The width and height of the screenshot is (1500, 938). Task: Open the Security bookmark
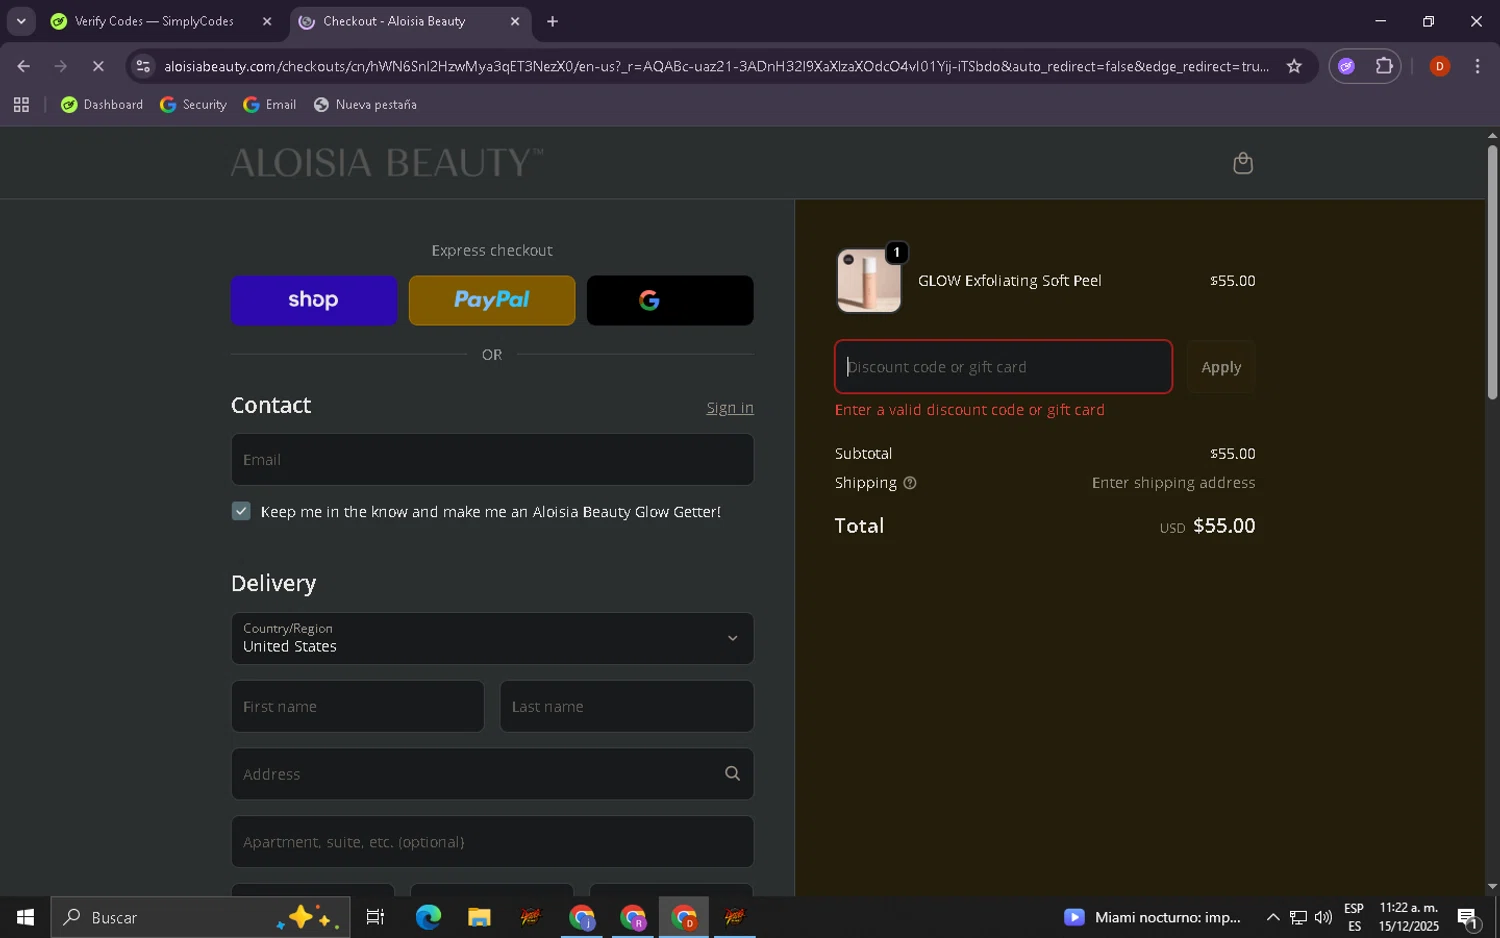pyautogui.click(x=193, y=104)
